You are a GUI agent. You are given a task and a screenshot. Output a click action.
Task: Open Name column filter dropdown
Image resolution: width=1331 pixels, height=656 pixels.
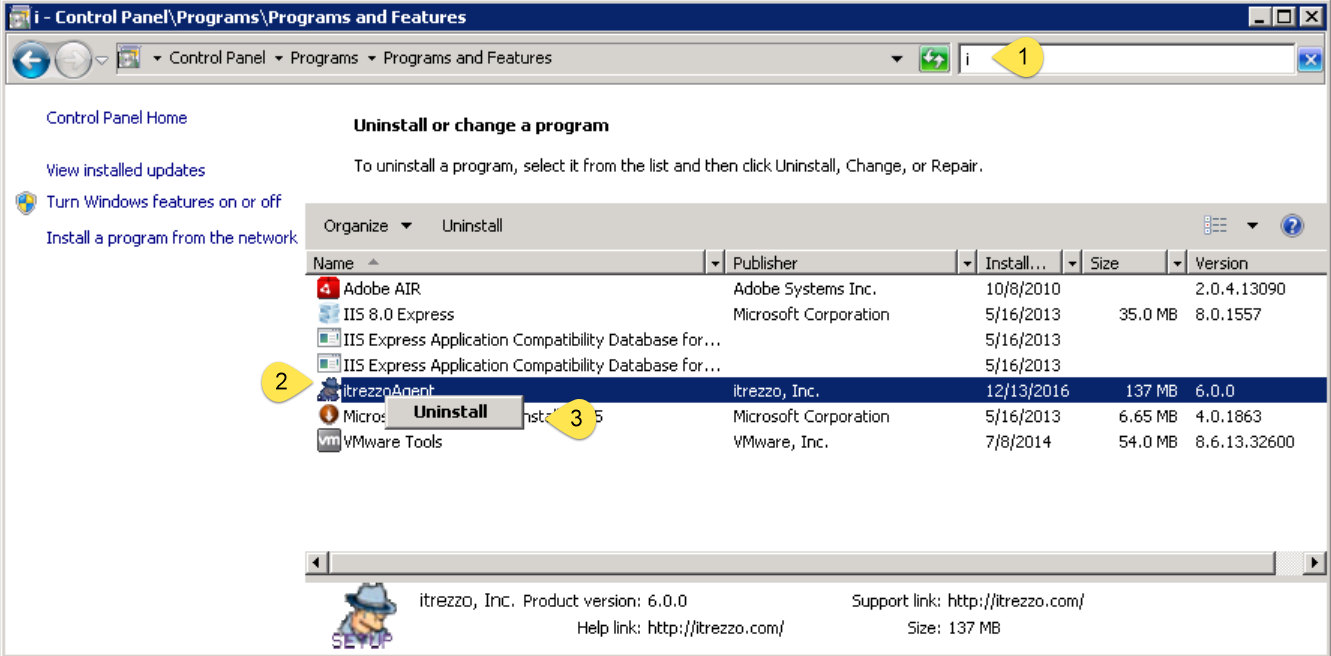[715, 263]
